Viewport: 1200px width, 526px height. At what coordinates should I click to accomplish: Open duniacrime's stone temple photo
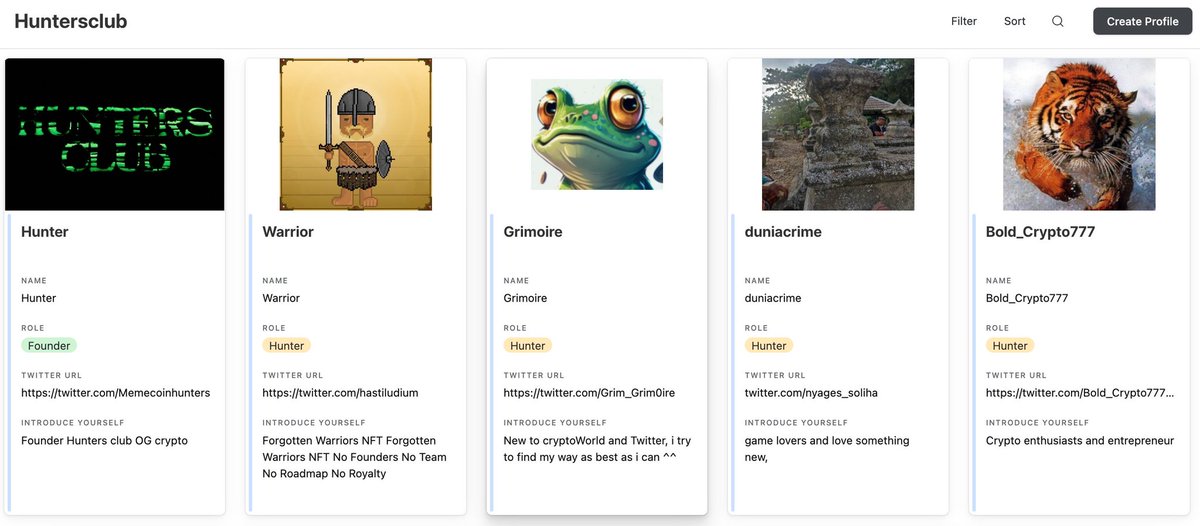838,134
